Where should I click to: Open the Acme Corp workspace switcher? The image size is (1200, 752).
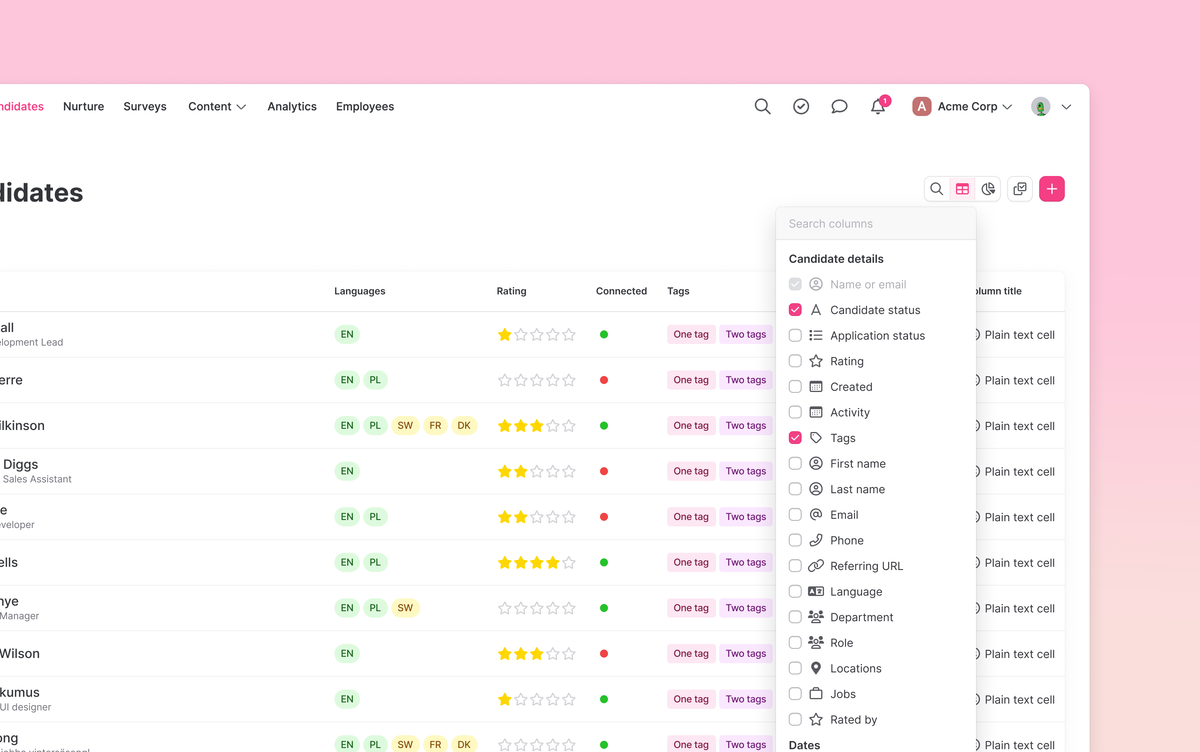(x=963, y=106)
